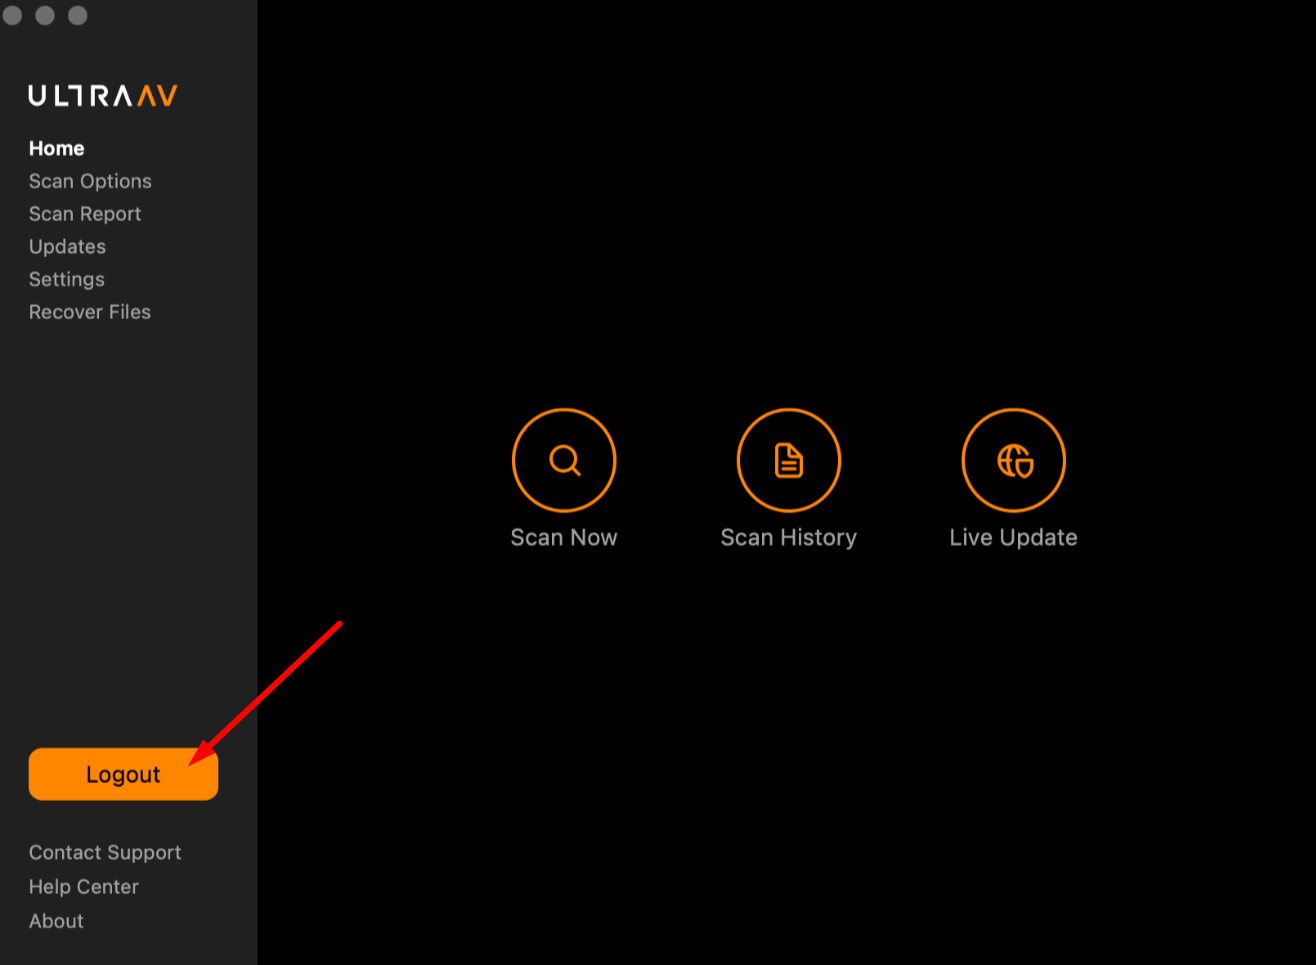Choose Recover Files in sidebar

pyautogui.click(x=90, y=312)
